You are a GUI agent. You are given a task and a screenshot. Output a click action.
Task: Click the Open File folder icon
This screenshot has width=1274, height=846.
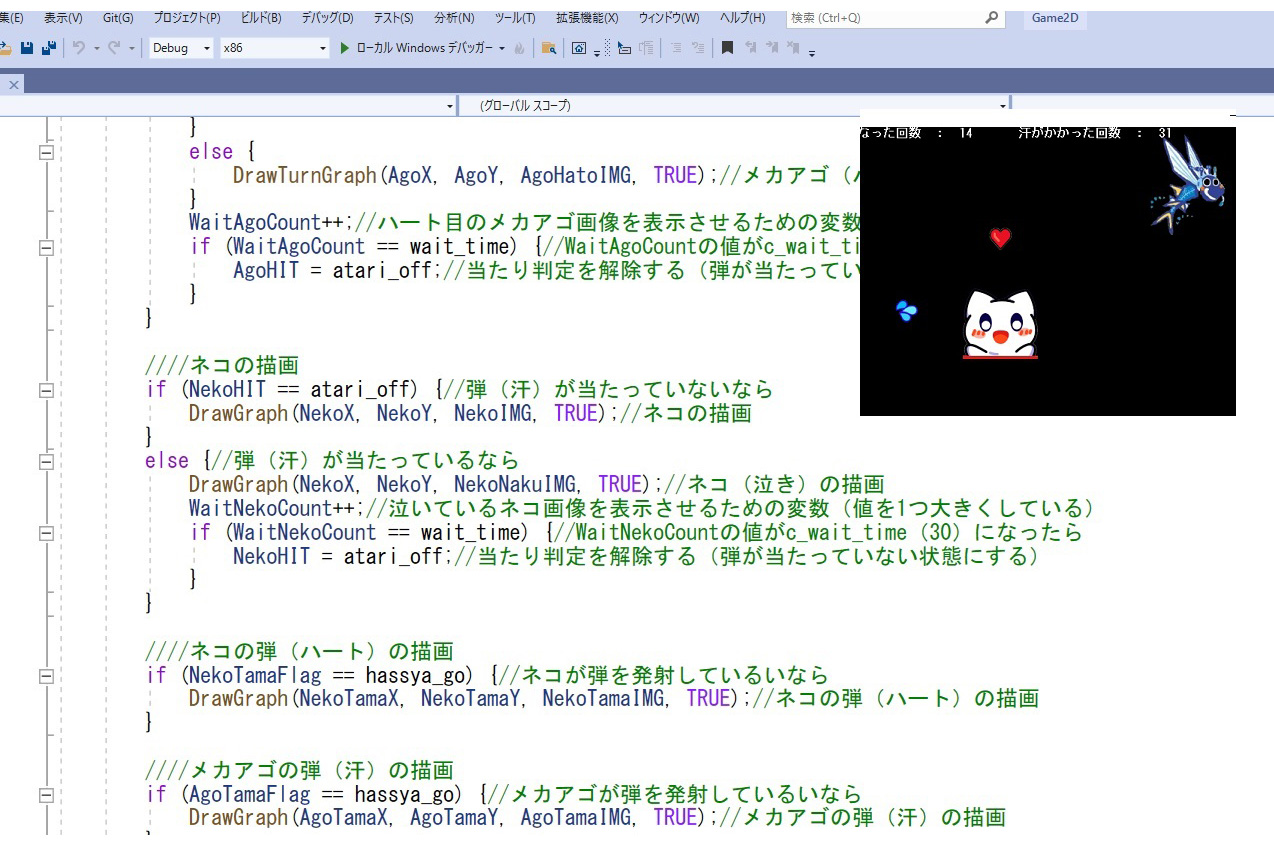point(5,48)
